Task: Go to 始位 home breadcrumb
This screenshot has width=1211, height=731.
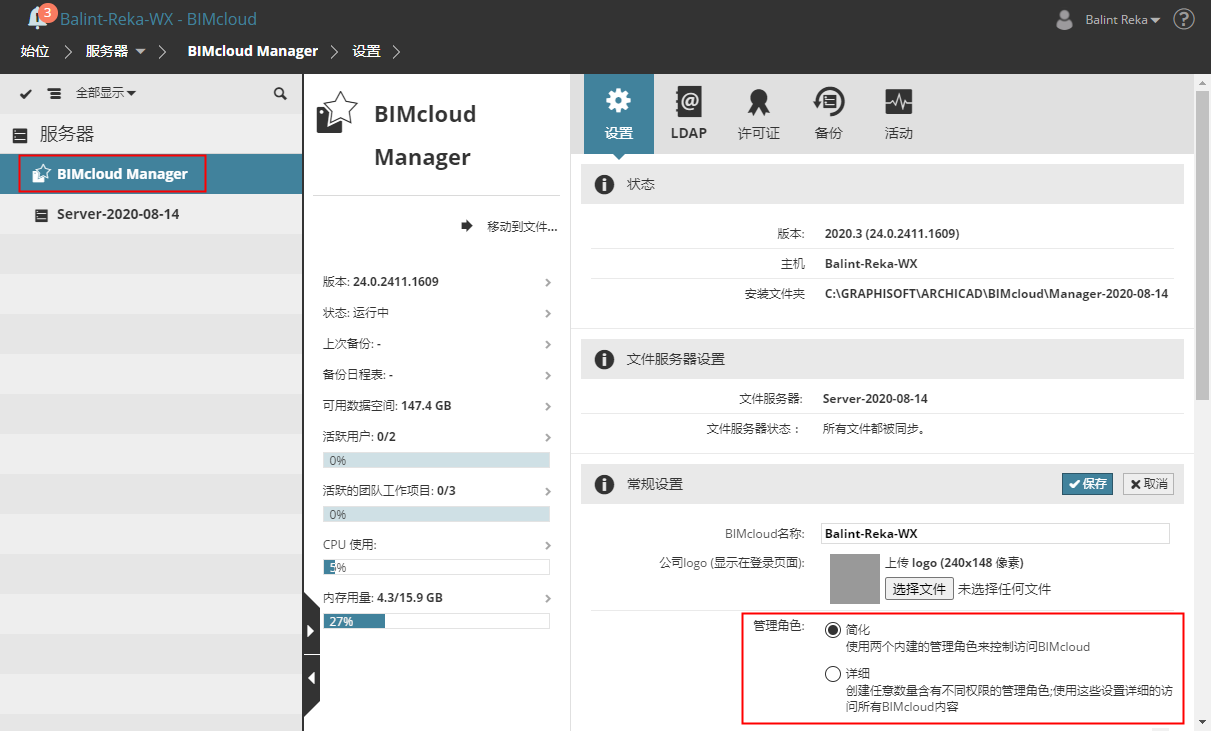Action: [x=35, y=51]
